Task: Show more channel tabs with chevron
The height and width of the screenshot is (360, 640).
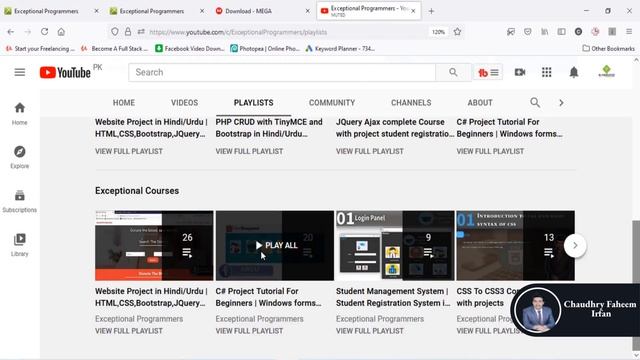Action: (561, 103)
